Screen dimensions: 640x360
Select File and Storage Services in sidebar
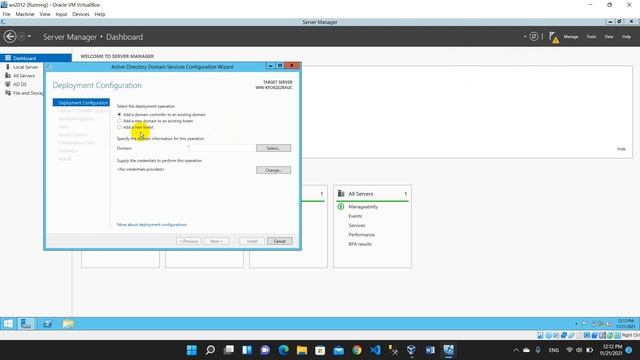point(27,93)
